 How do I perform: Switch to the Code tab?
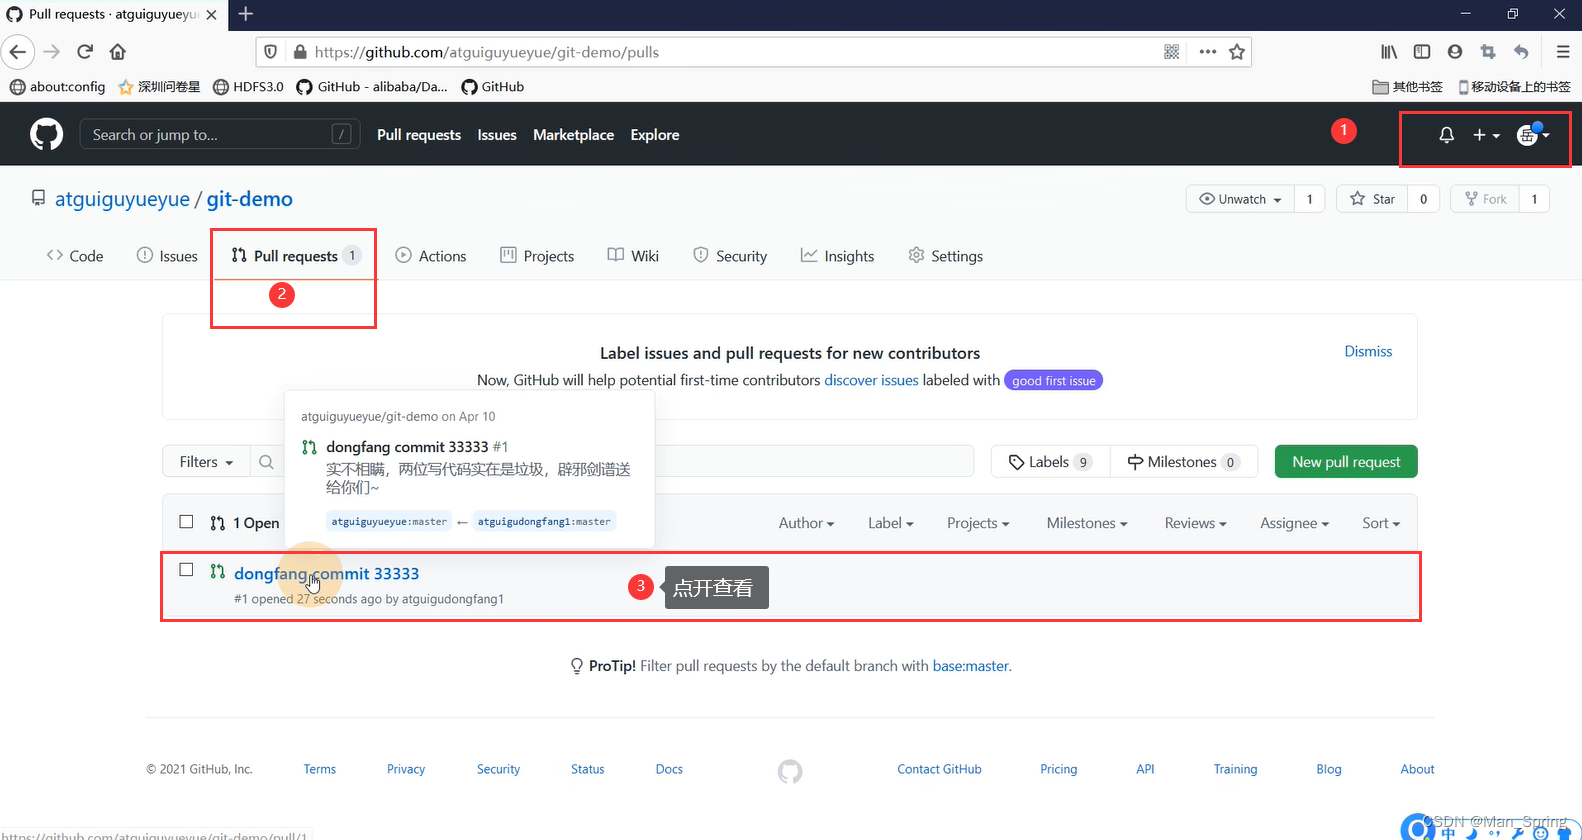(75, 256)
